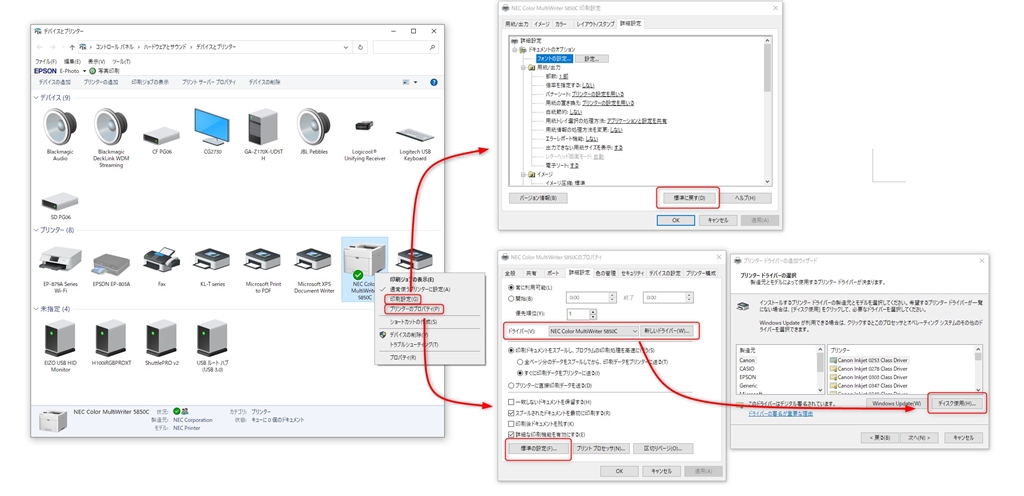Toggle スプールされたドキュメントを最初に印刷する(R) checkbox
Viewport: 1024px width, 496px height.
point(511,413)
